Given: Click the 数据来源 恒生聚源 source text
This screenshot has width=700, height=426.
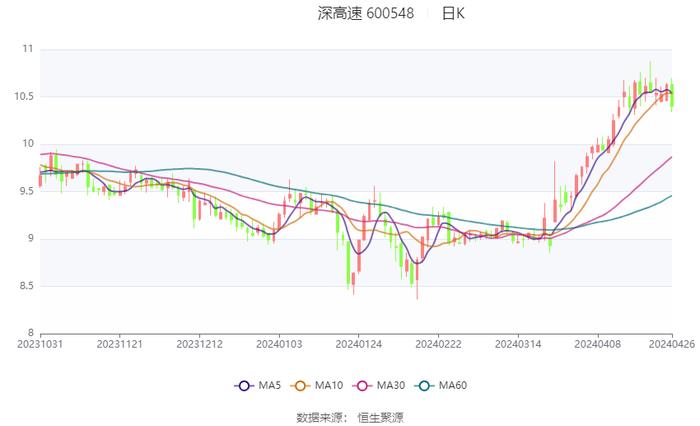Looking at the screenshot, I should point(350,418).
